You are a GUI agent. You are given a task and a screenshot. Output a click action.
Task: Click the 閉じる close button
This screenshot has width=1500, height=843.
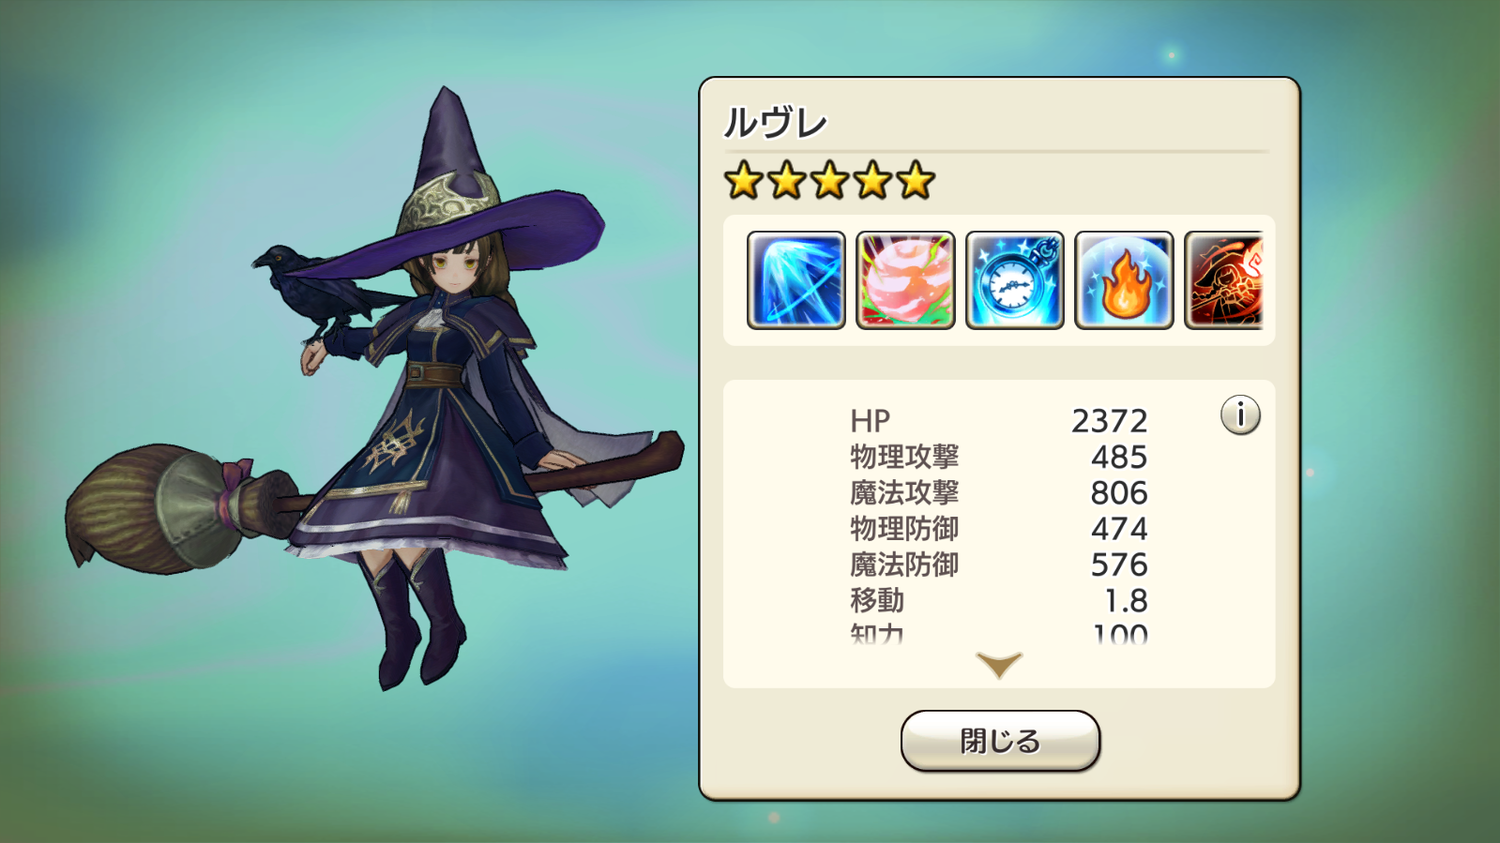[1000, 741]
